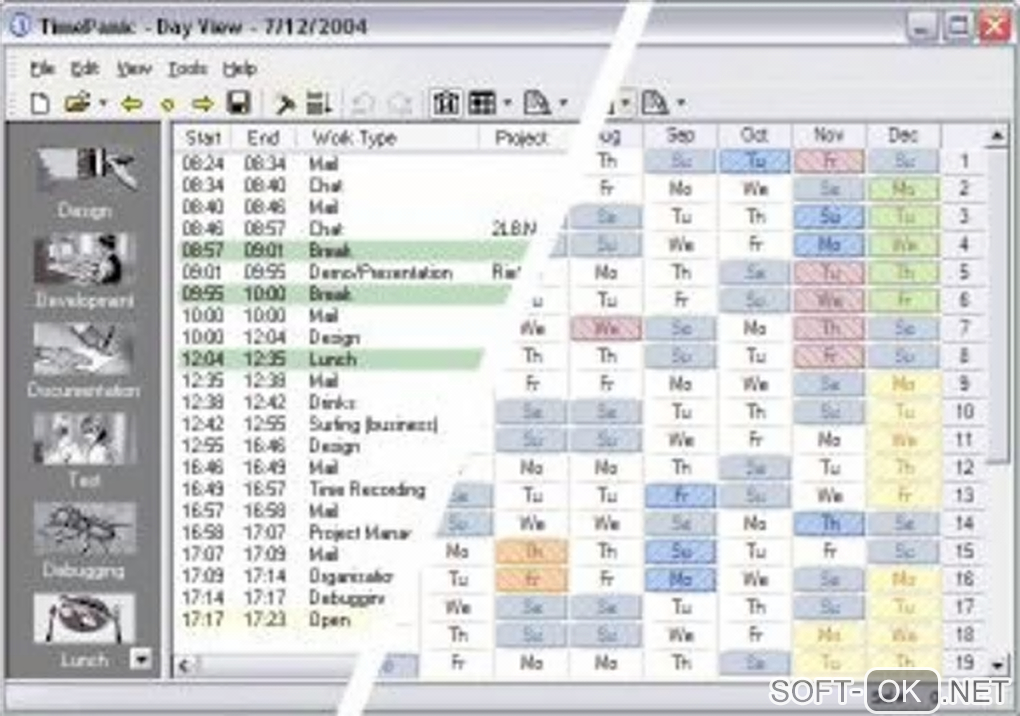Click the greyed redo toolbar icon
Screen dimensions: 1020x716
point(400,103)
